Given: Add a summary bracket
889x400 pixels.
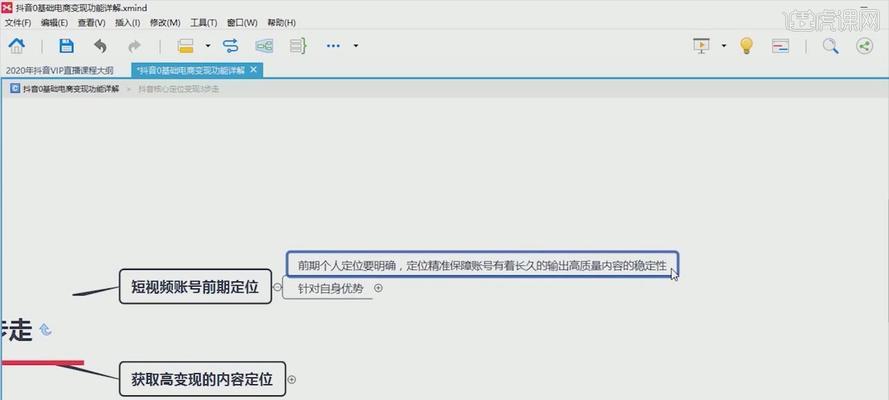Looking at the screenshot, I should (x=298, y=46).
